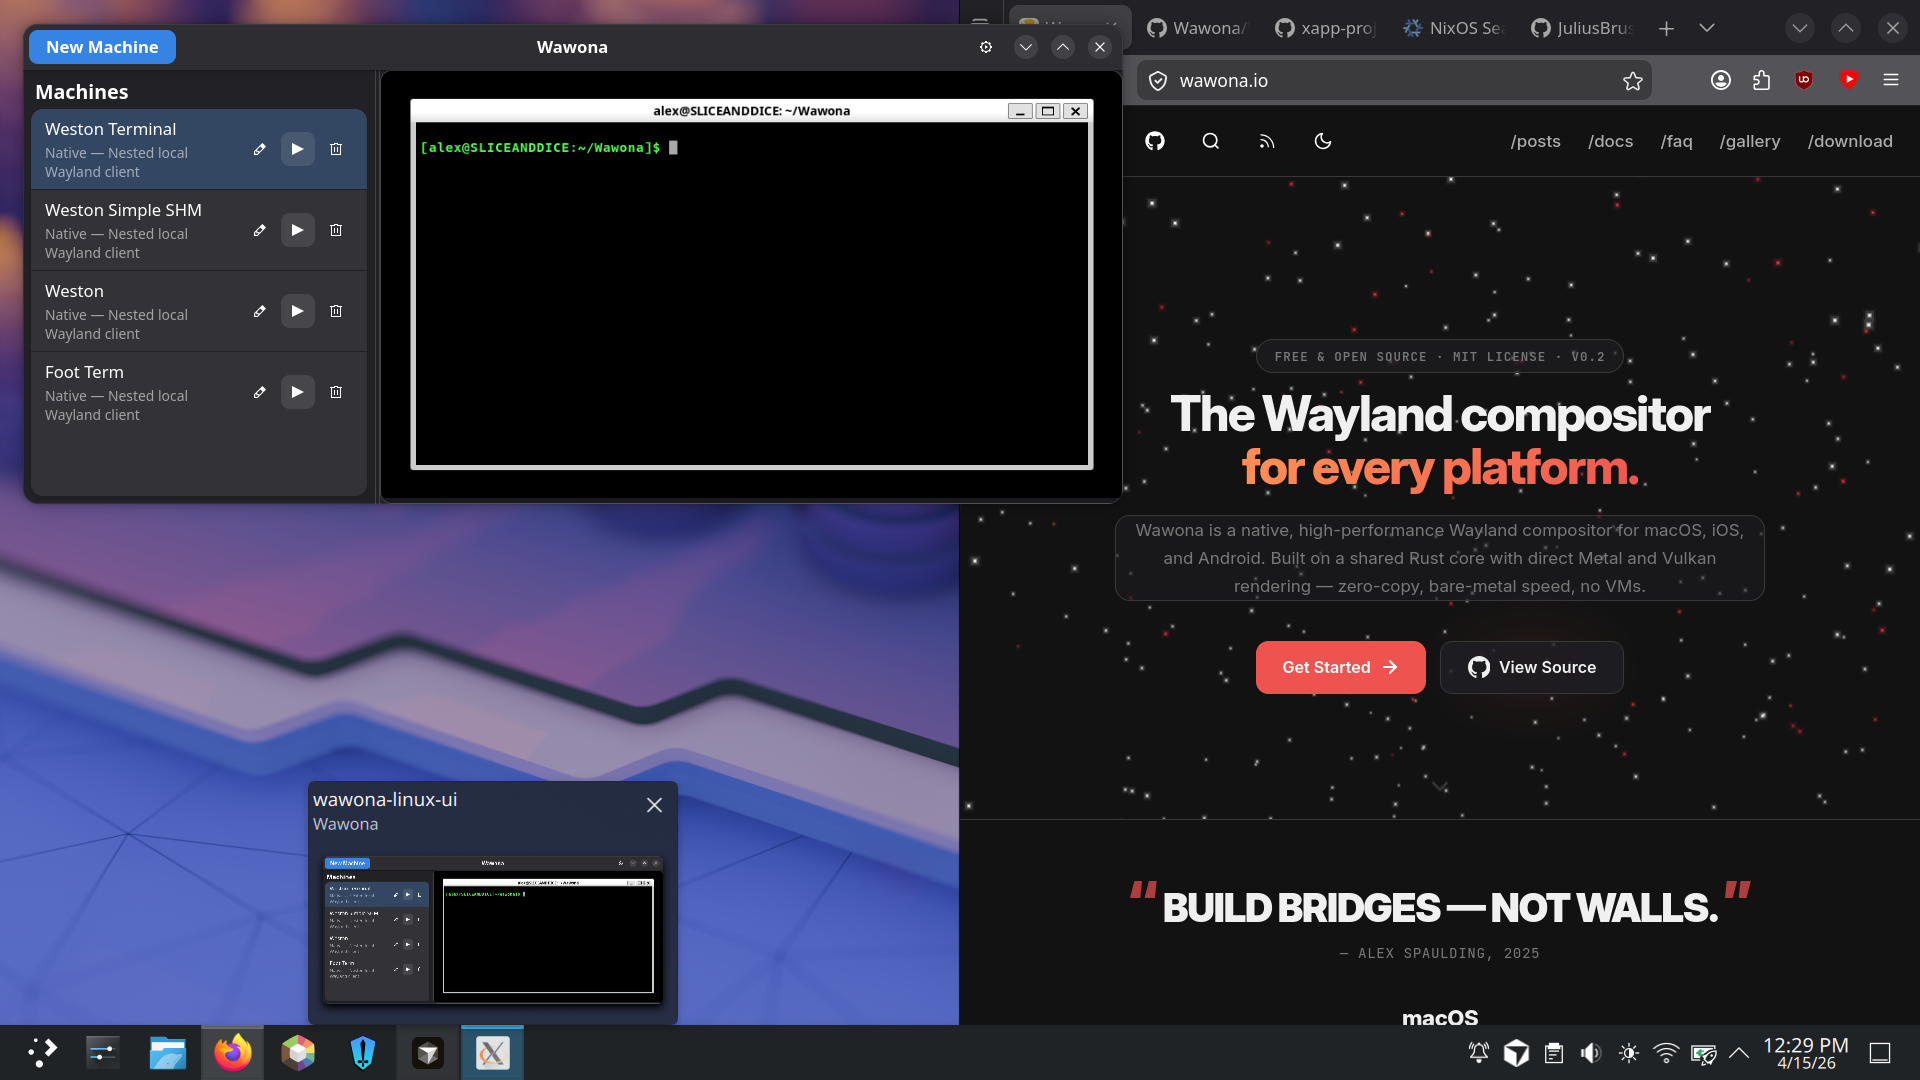Open a new browser tab
The height and width of the screenshot is (1080, 1920).
pyautogui.click(x=1666, y=28)
